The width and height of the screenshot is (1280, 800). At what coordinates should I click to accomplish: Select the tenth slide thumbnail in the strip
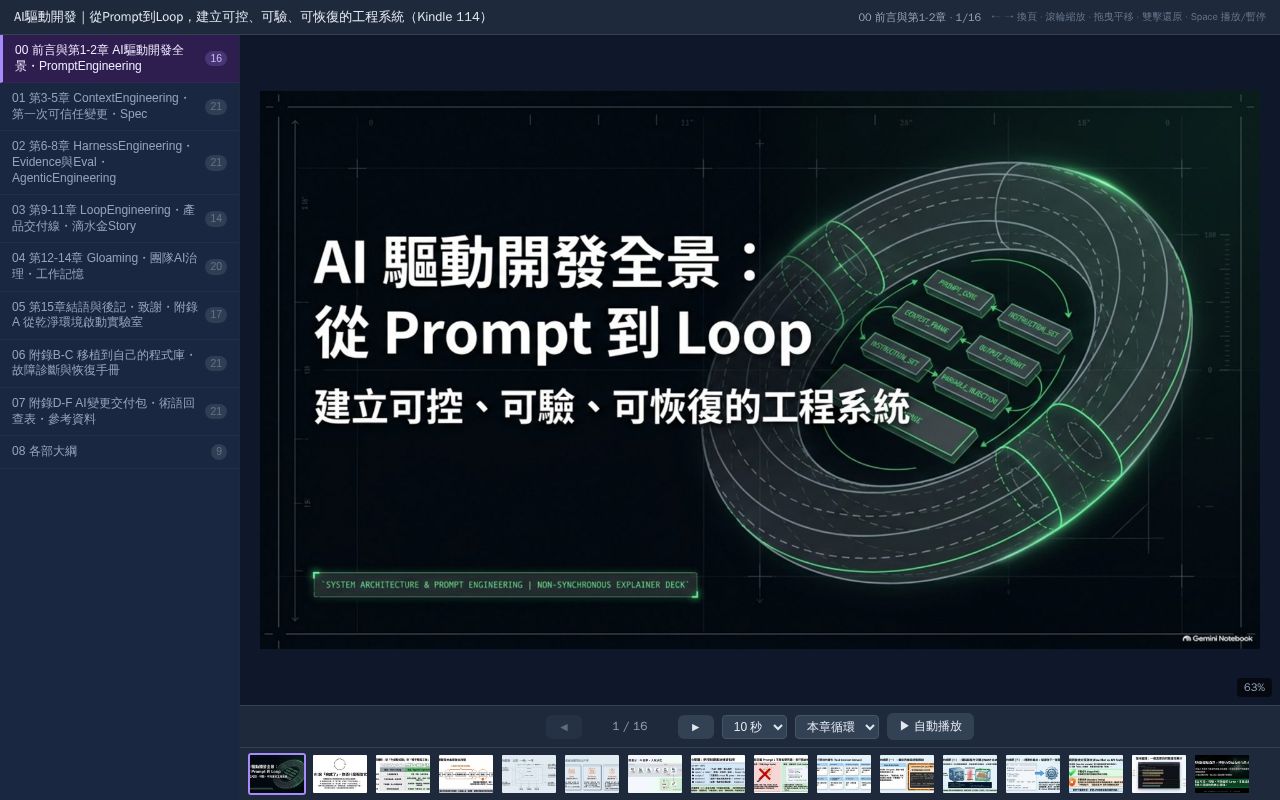tap(844, 774)
